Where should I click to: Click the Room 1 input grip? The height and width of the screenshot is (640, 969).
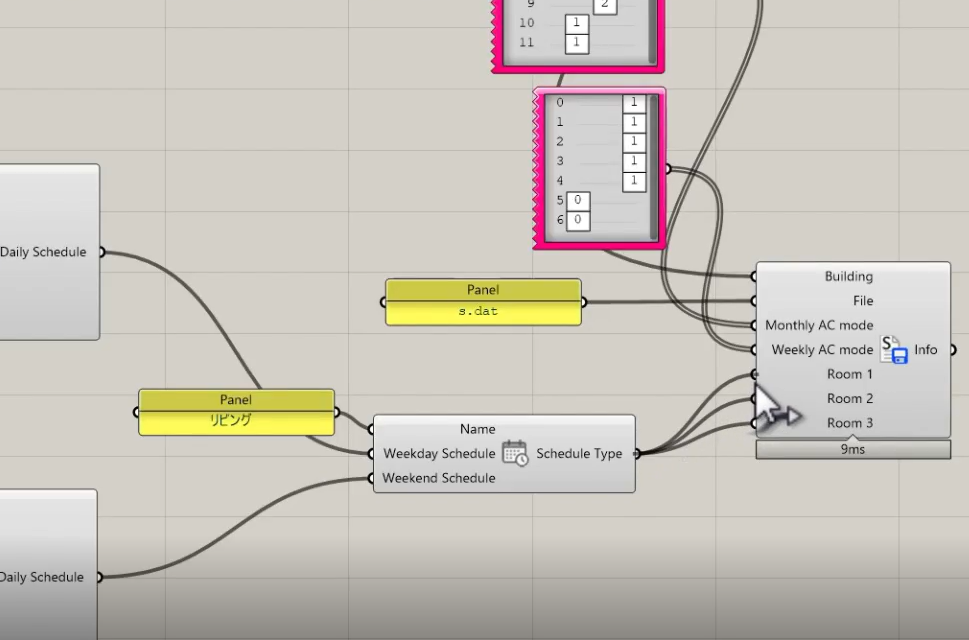(x=755, y=374)
